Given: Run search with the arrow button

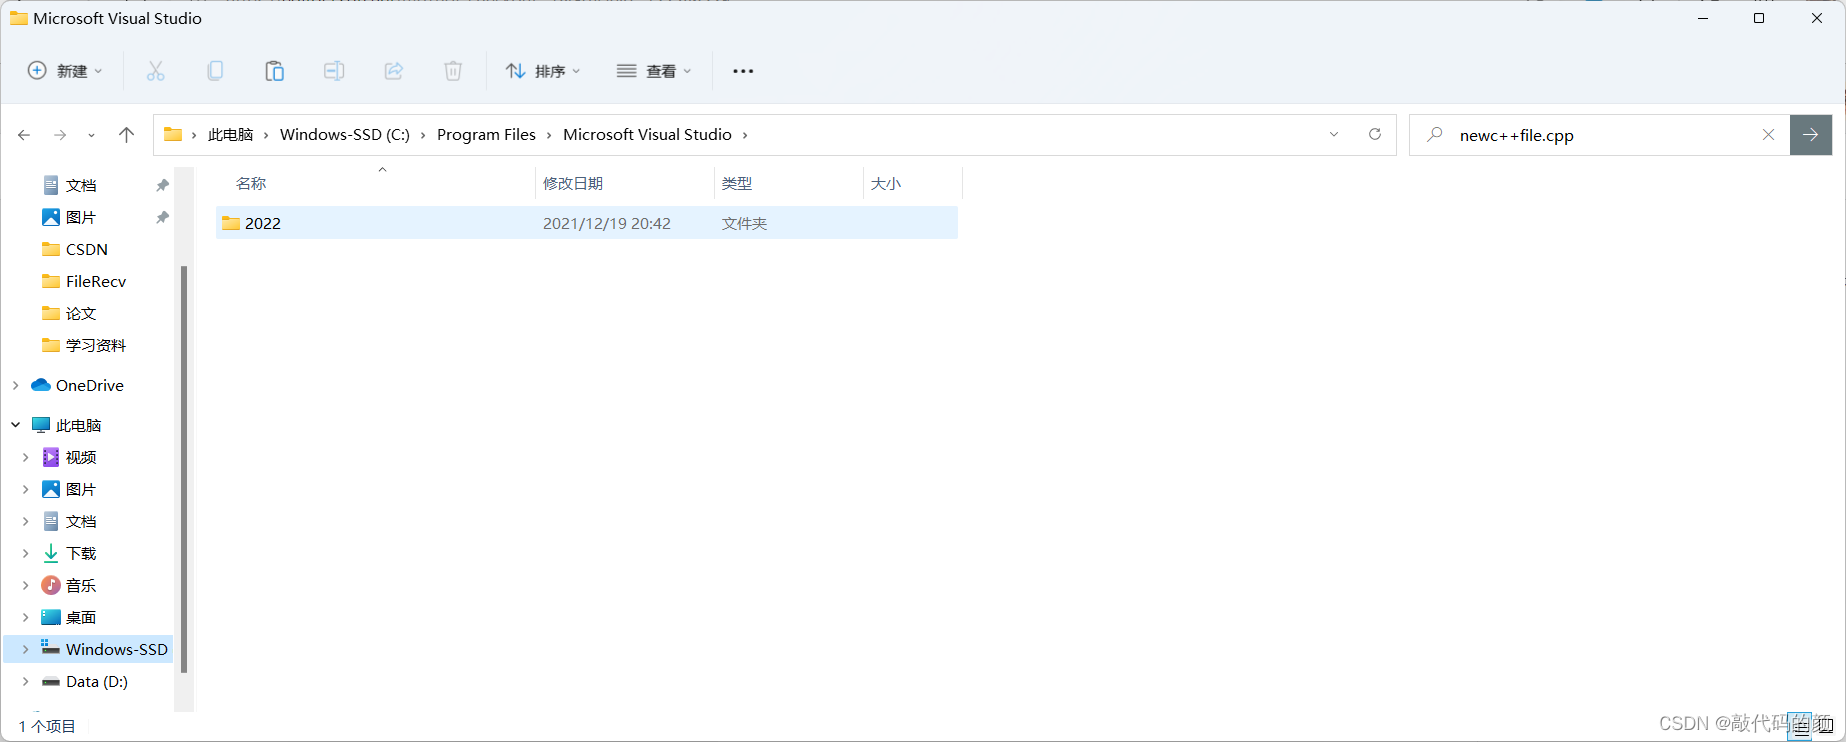Looking at the screenshot, I should pos(1811,135).
